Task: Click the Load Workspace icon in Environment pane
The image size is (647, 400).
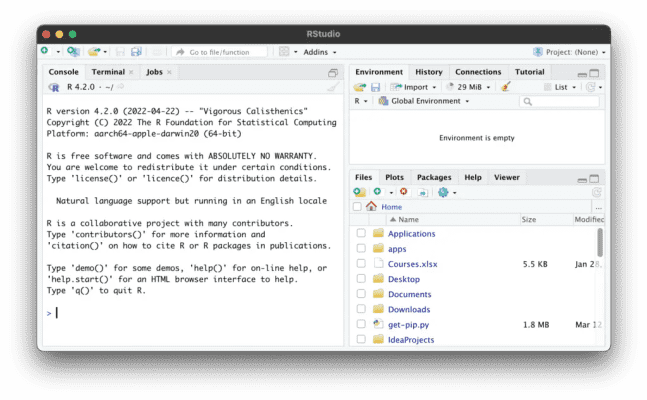Action: pos(360,87)
